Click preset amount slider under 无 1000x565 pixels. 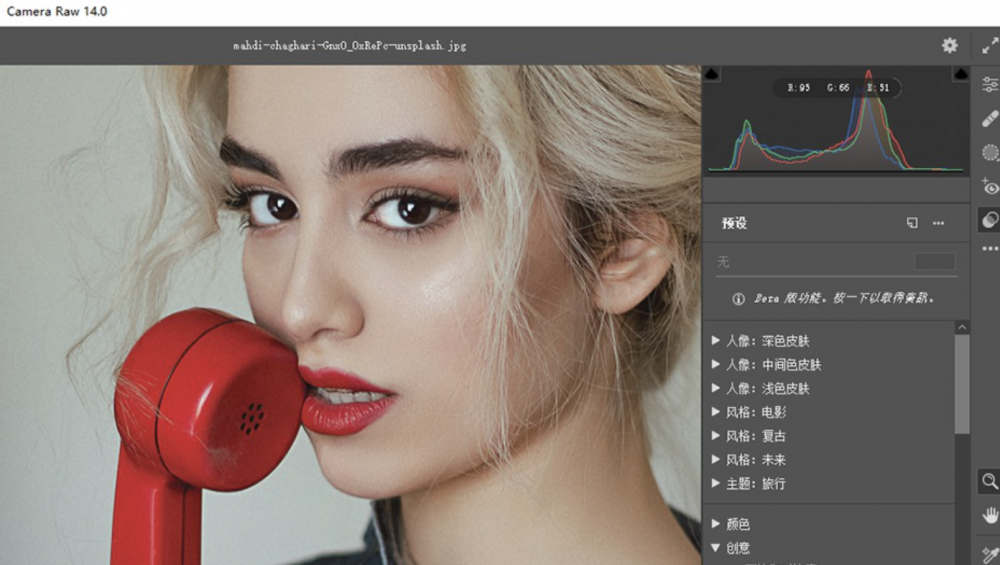point(837,276)
